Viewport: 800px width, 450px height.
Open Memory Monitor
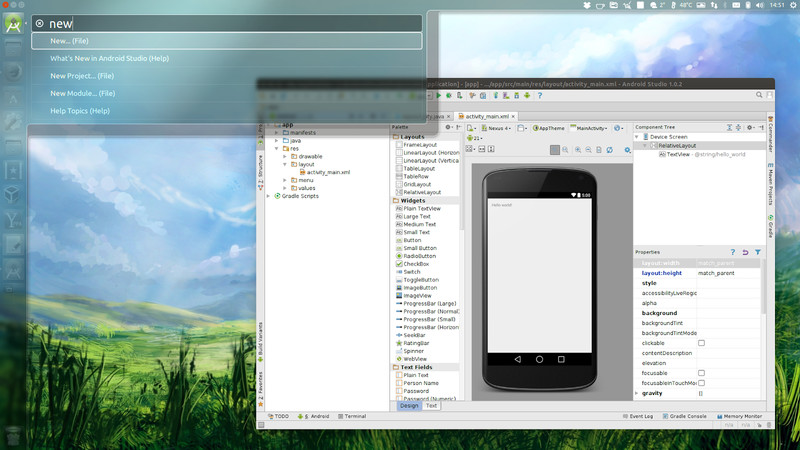[x=739, y=416]
